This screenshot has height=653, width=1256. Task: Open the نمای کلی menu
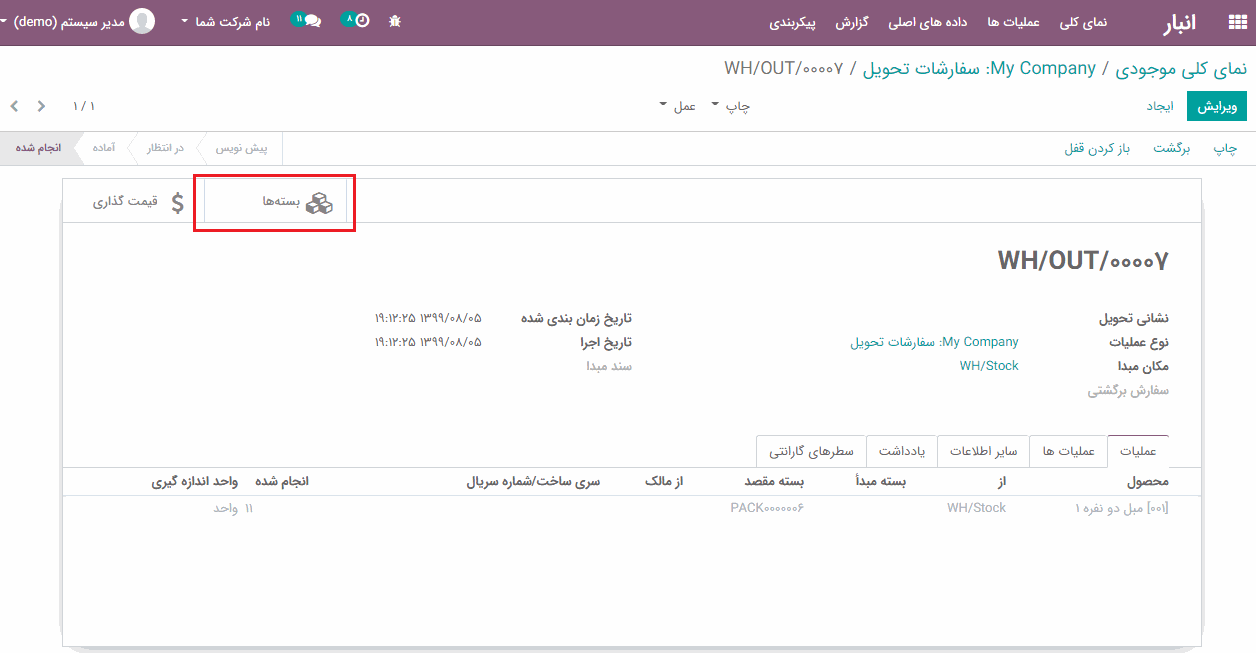coord(1083,22)
